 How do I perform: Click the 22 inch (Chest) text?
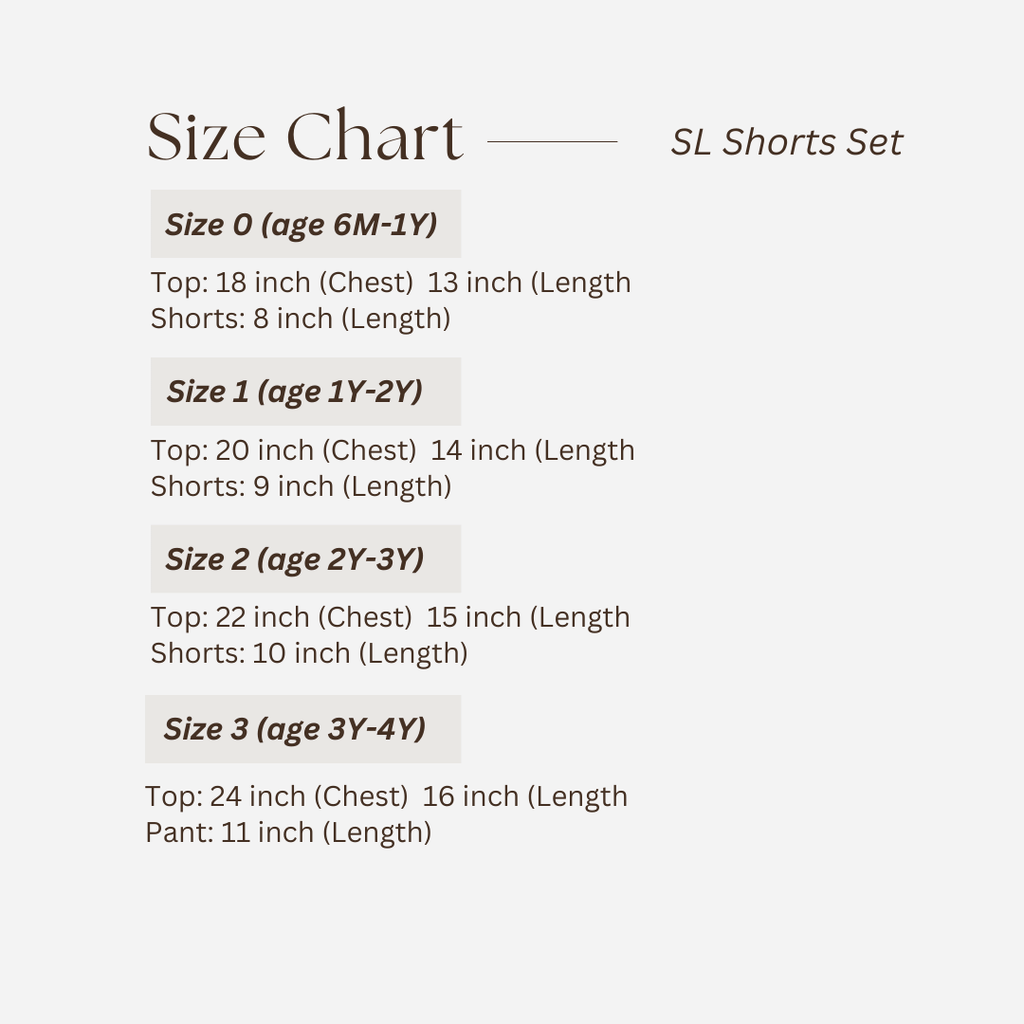coord(313,617)
